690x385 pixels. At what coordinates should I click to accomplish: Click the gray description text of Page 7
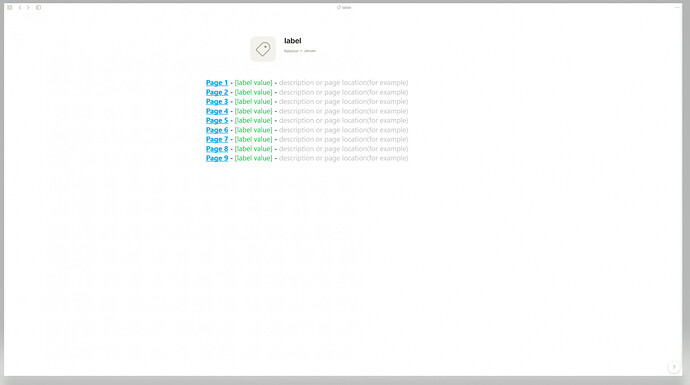pyautogui.click(x=343, y=139)
